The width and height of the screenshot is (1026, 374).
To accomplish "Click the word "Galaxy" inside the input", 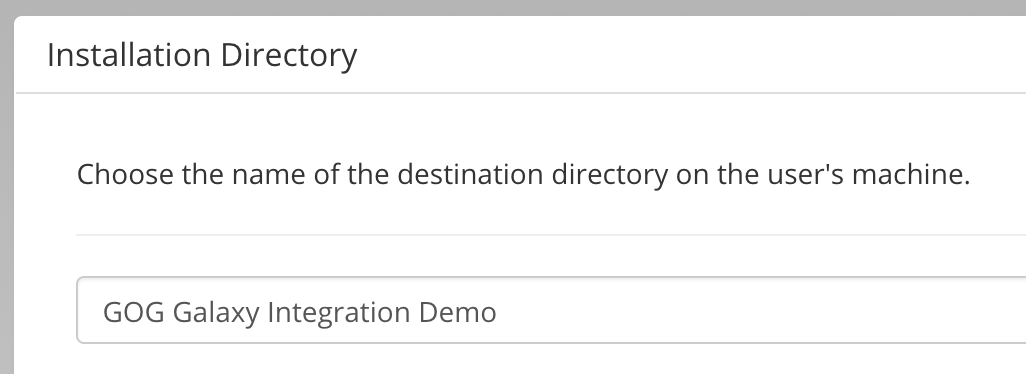I will click(x=216, y=314).
